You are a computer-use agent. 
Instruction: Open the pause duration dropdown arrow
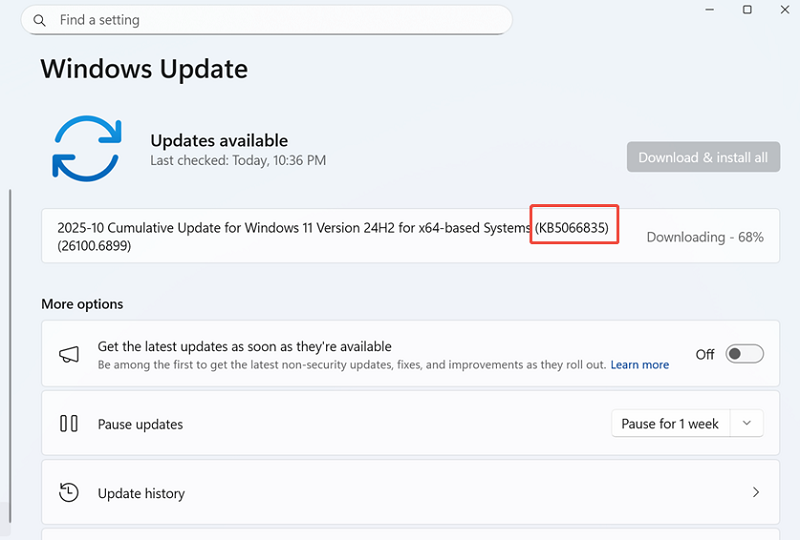747,424
